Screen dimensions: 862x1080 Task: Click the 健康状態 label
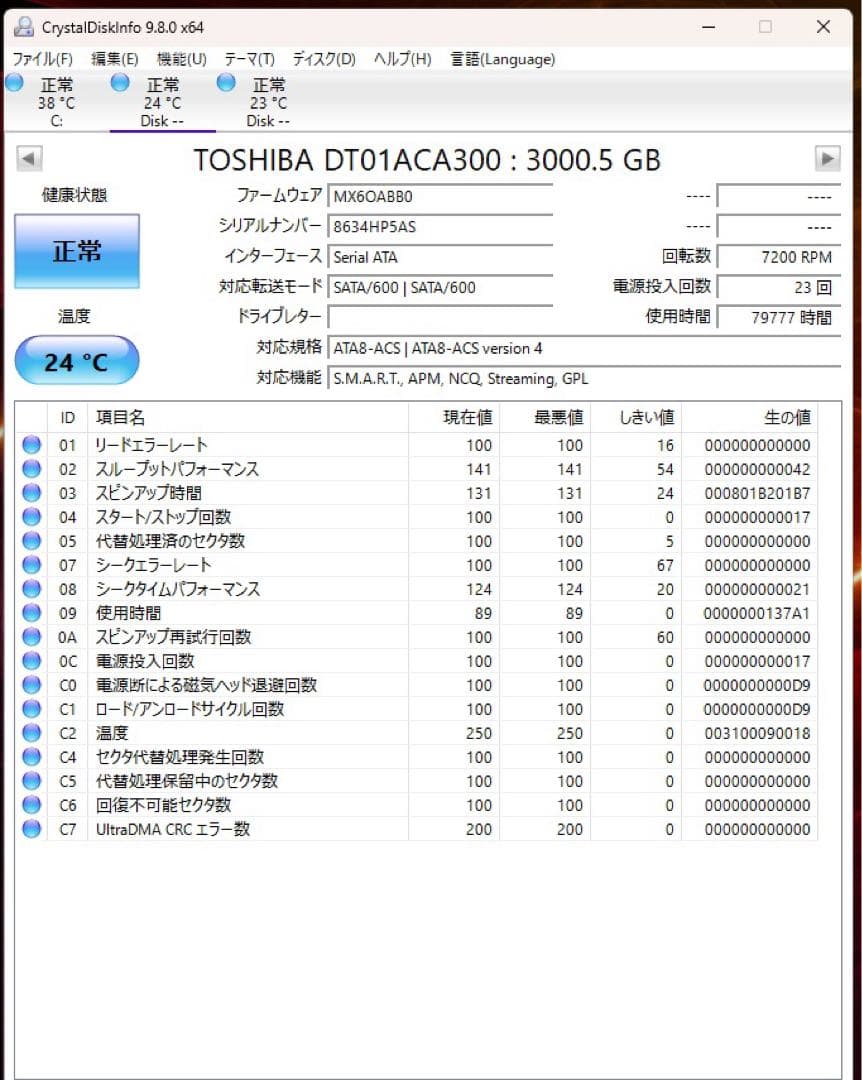[74, 195]
